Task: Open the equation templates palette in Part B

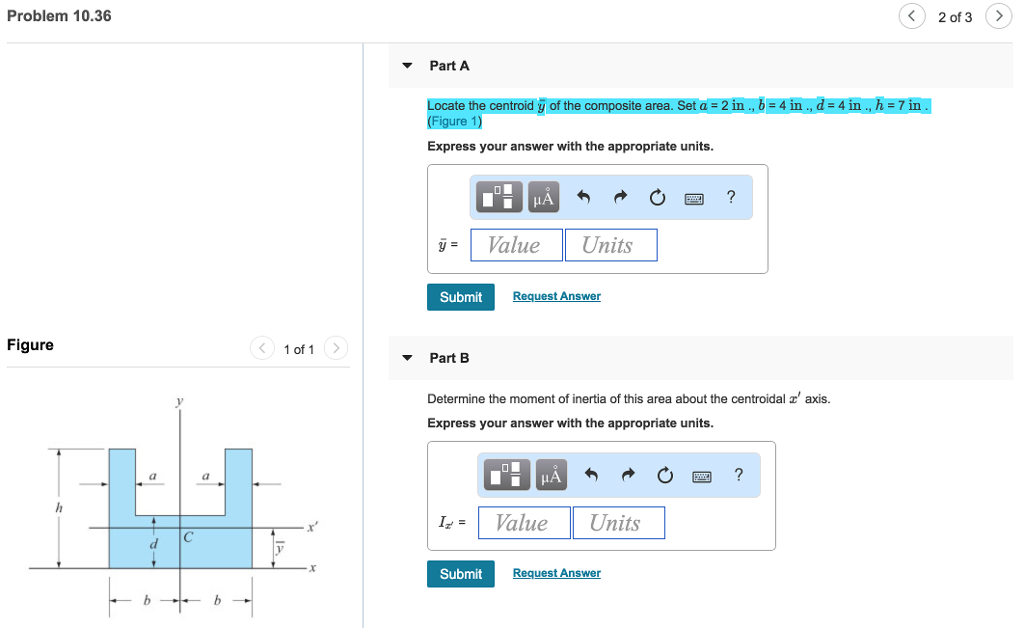Action: click(505, 474)
